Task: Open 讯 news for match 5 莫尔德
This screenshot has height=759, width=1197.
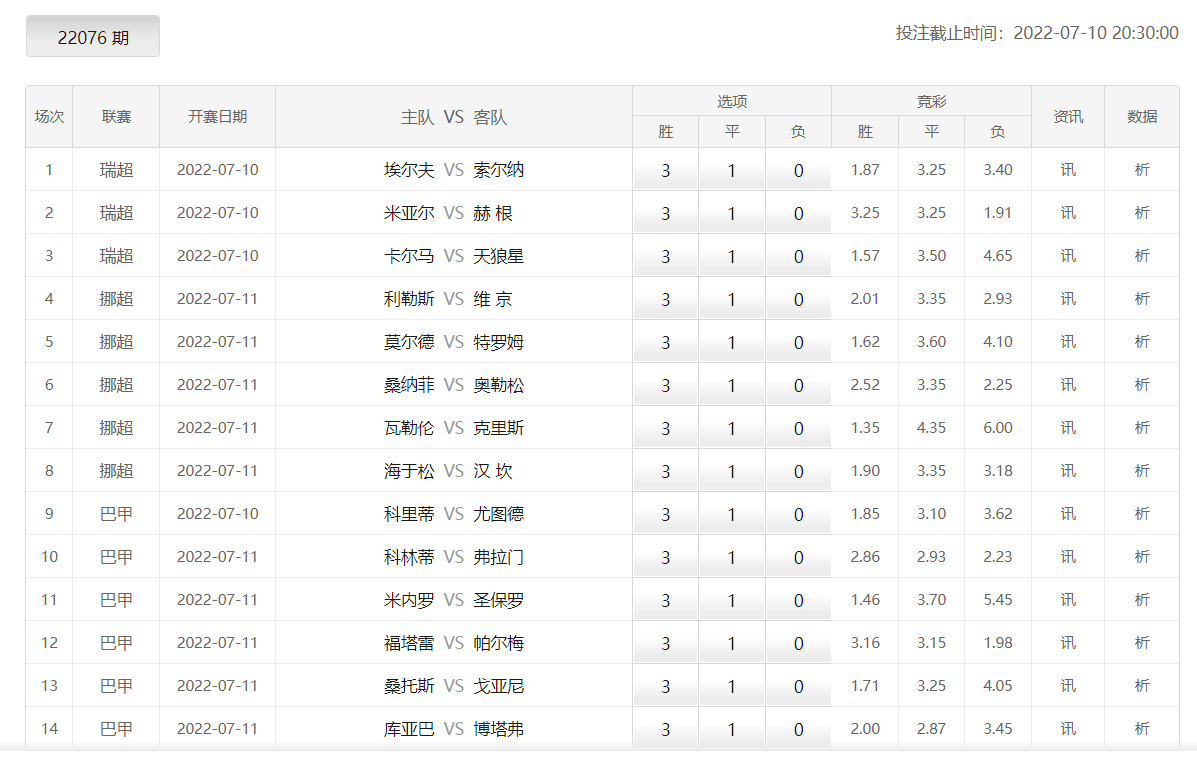Action: tap(1068, 341)
